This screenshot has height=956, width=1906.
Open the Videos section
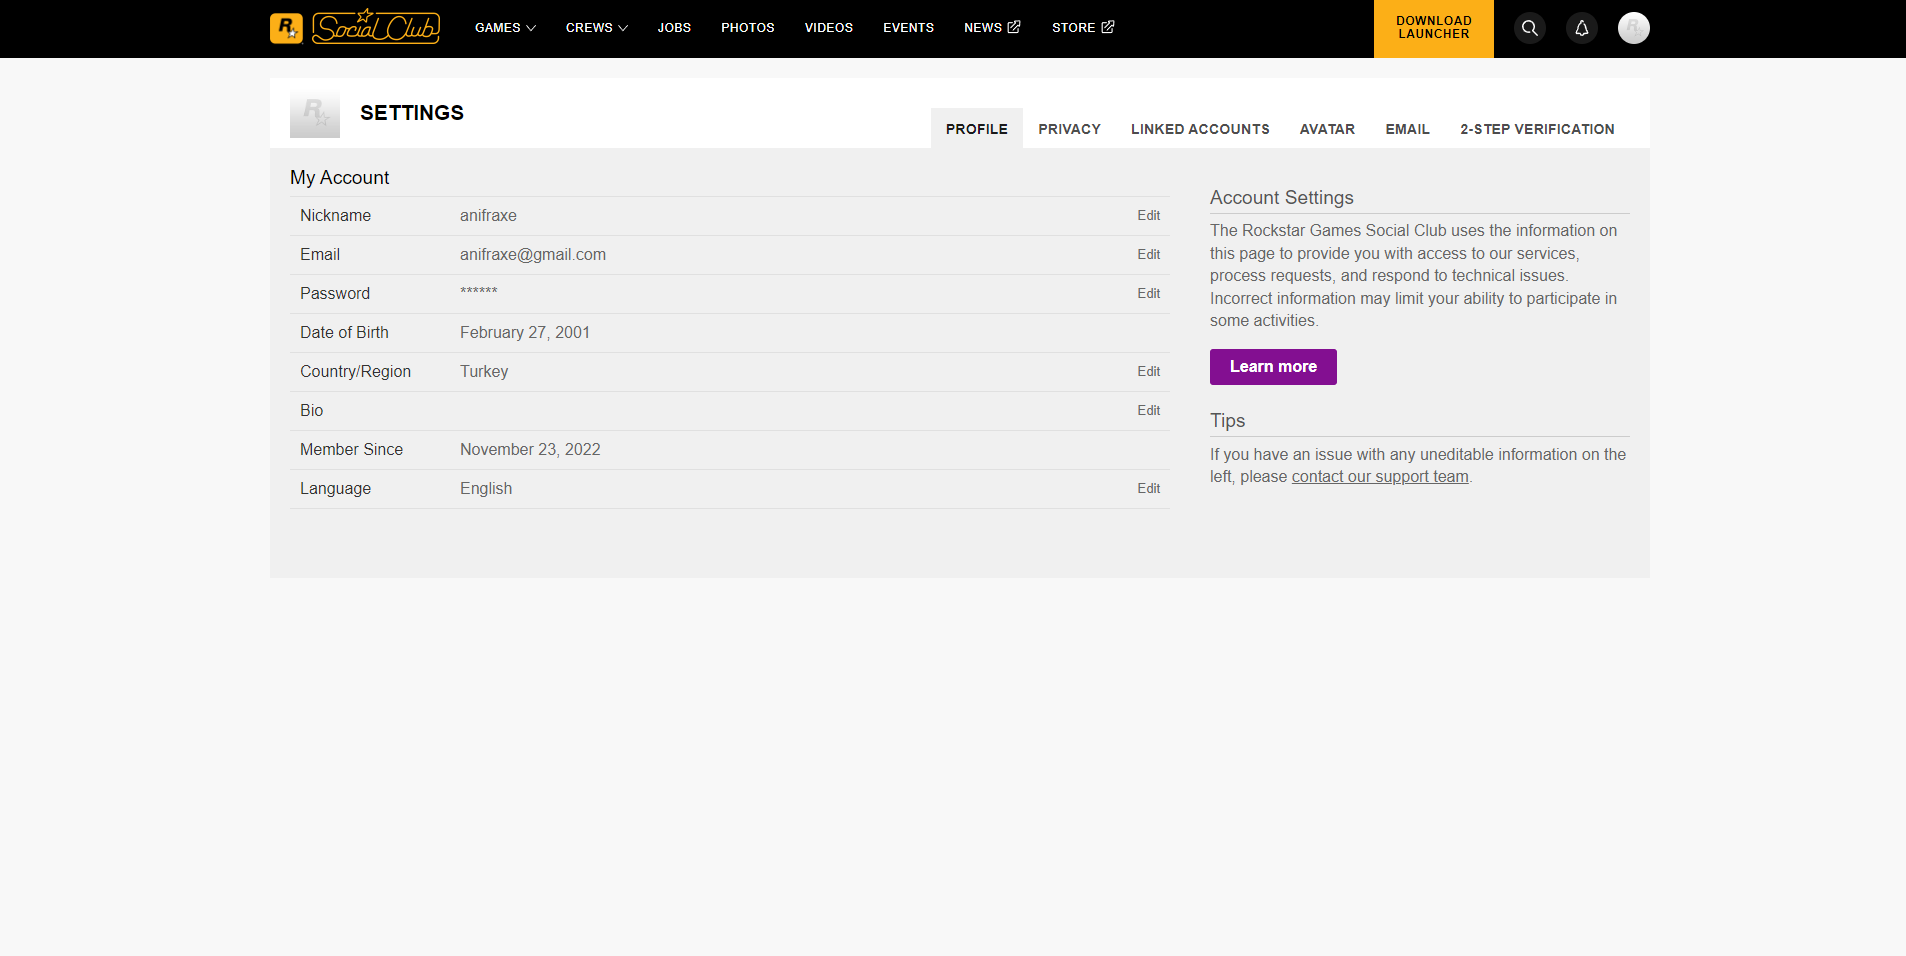pos(829,28)
